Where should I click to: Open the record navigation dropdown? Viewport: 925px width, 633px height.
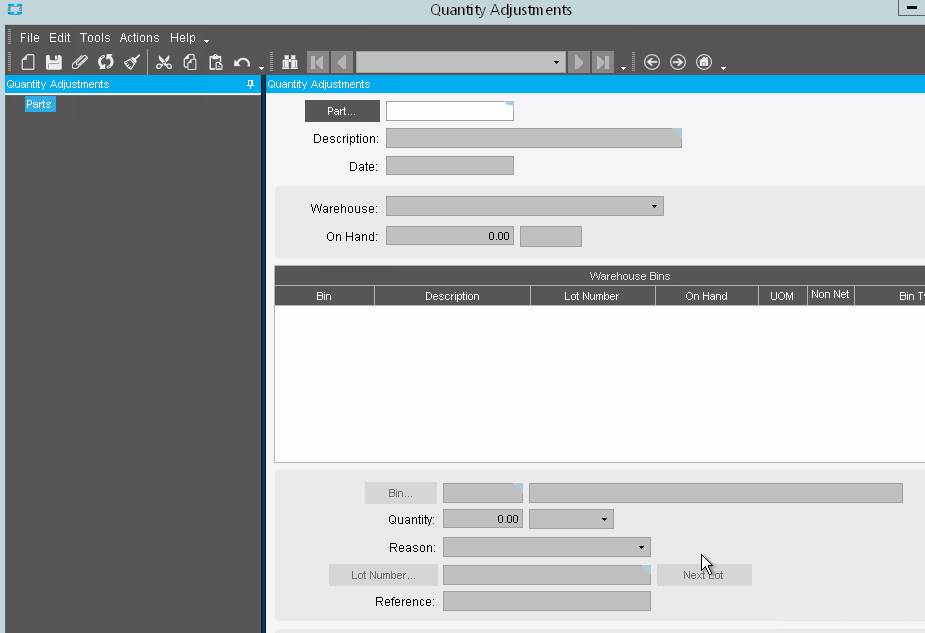556,62
